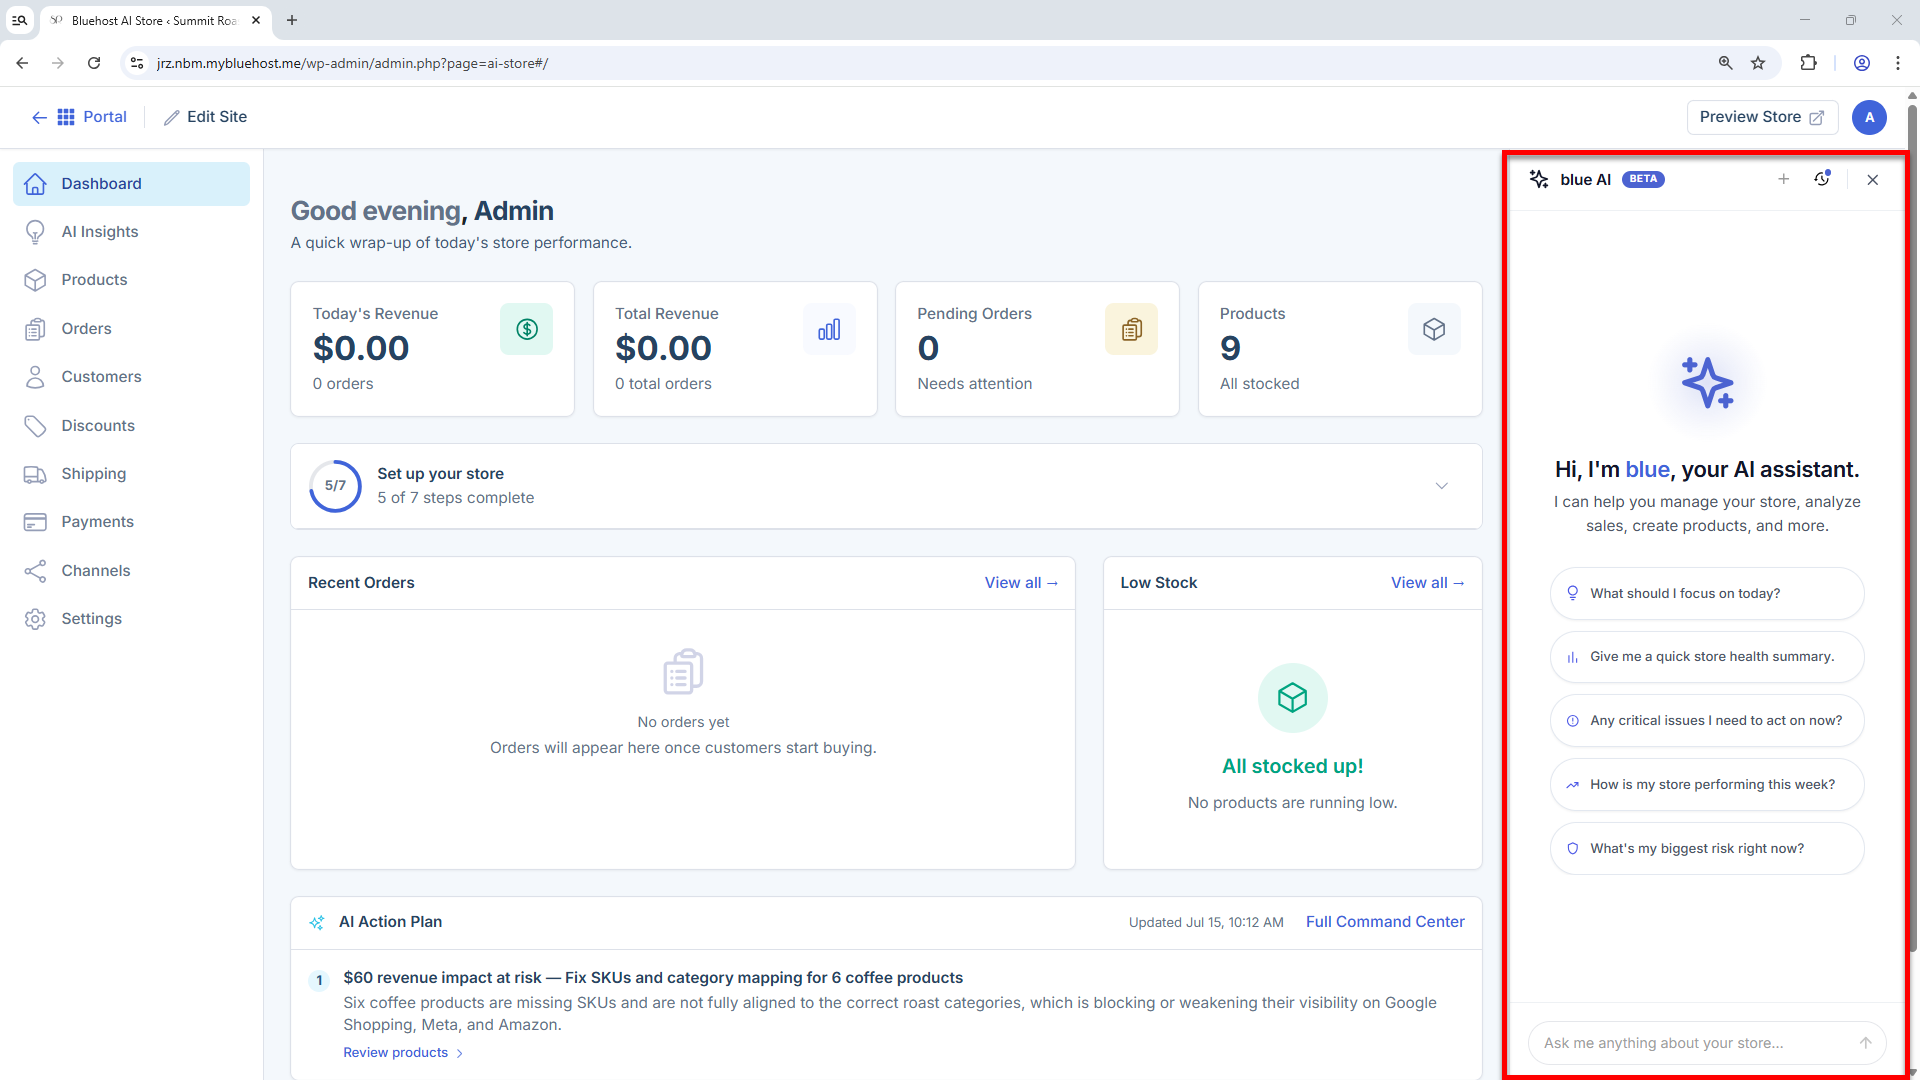The width and height of the screenshot is (1920, 1080).
Task: Start a new blue AI chat
Action: tap(1783, 179)
